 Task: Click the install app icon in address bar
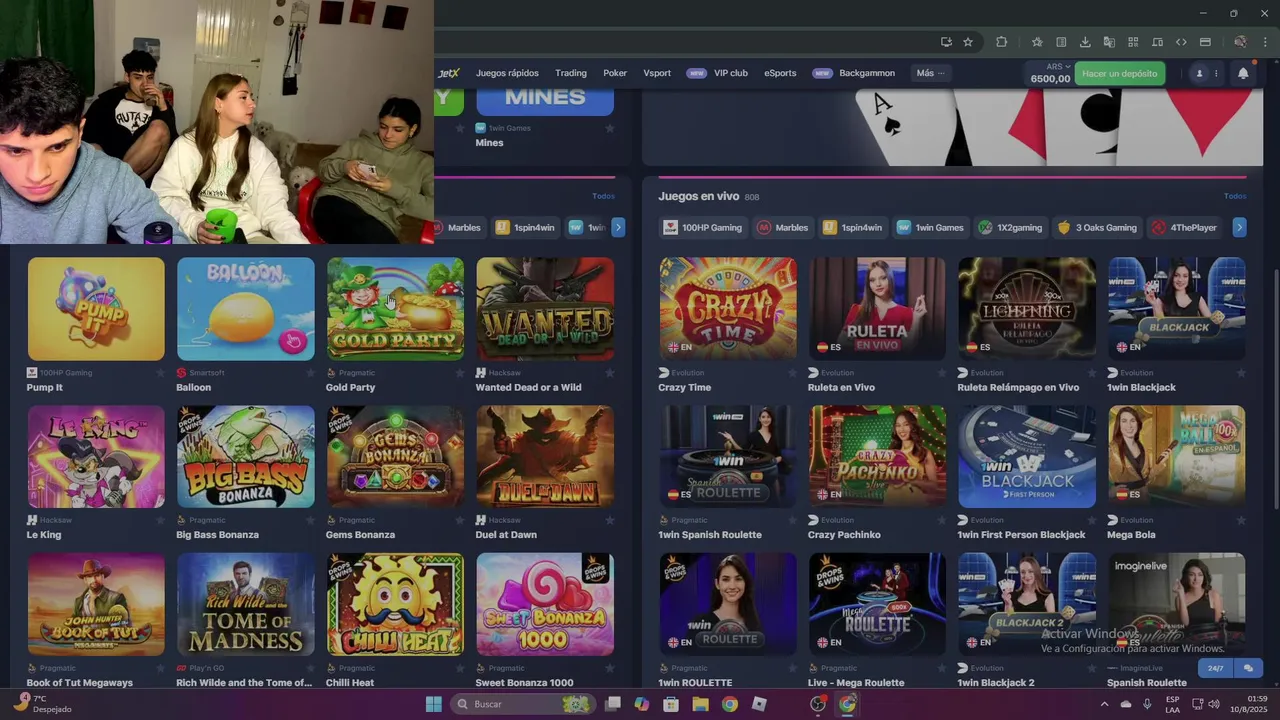[x=946, y=42]
